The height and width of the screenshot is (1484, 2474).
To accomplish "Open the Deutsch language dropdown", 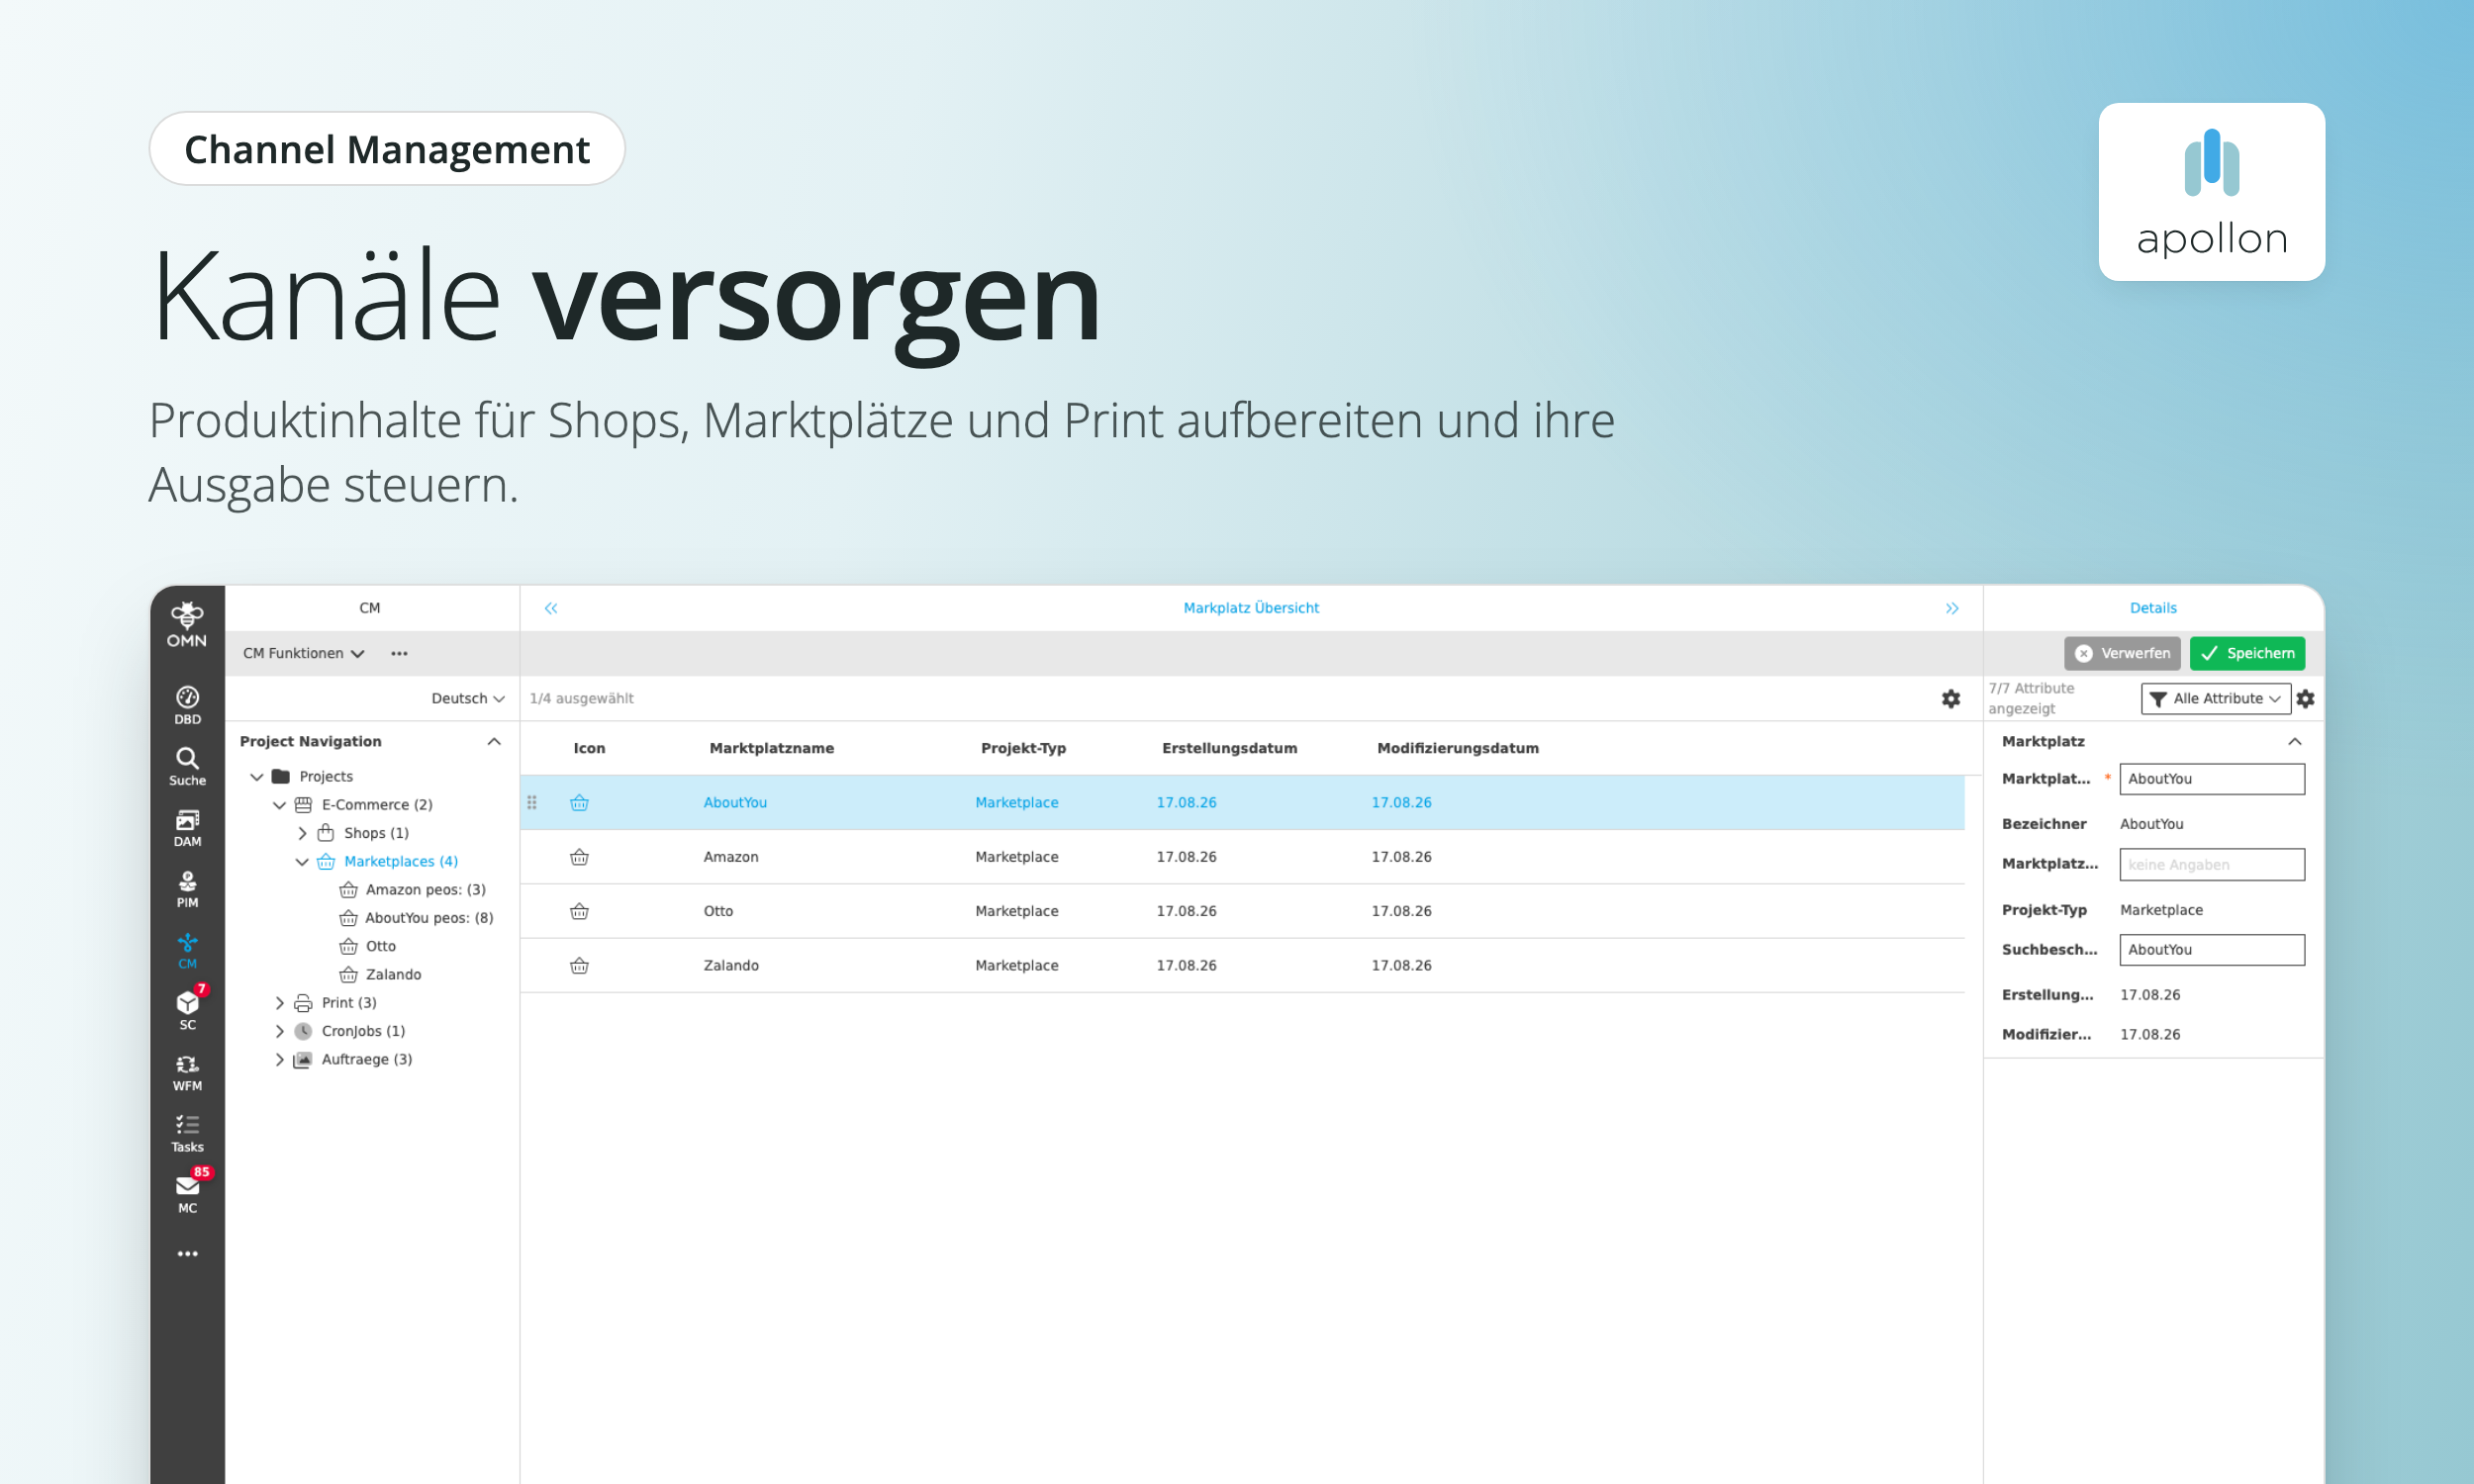I will pyautogui.click(x=467, y=698).
